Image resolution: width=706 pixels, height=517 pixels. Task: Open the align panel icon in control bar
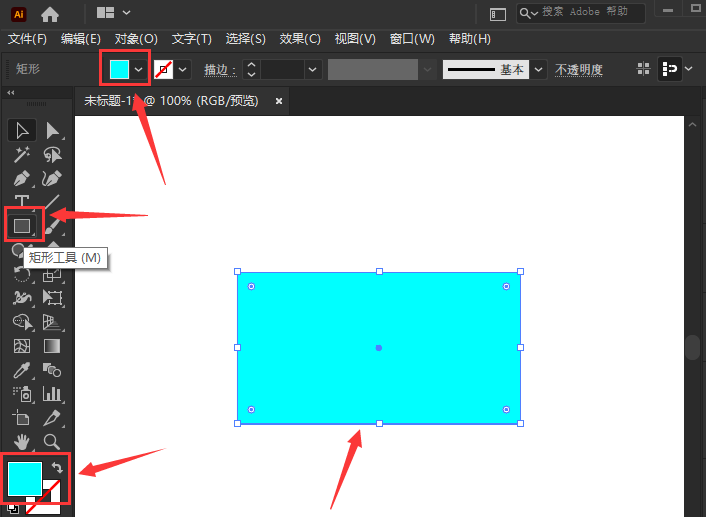[x=644, y=69]
